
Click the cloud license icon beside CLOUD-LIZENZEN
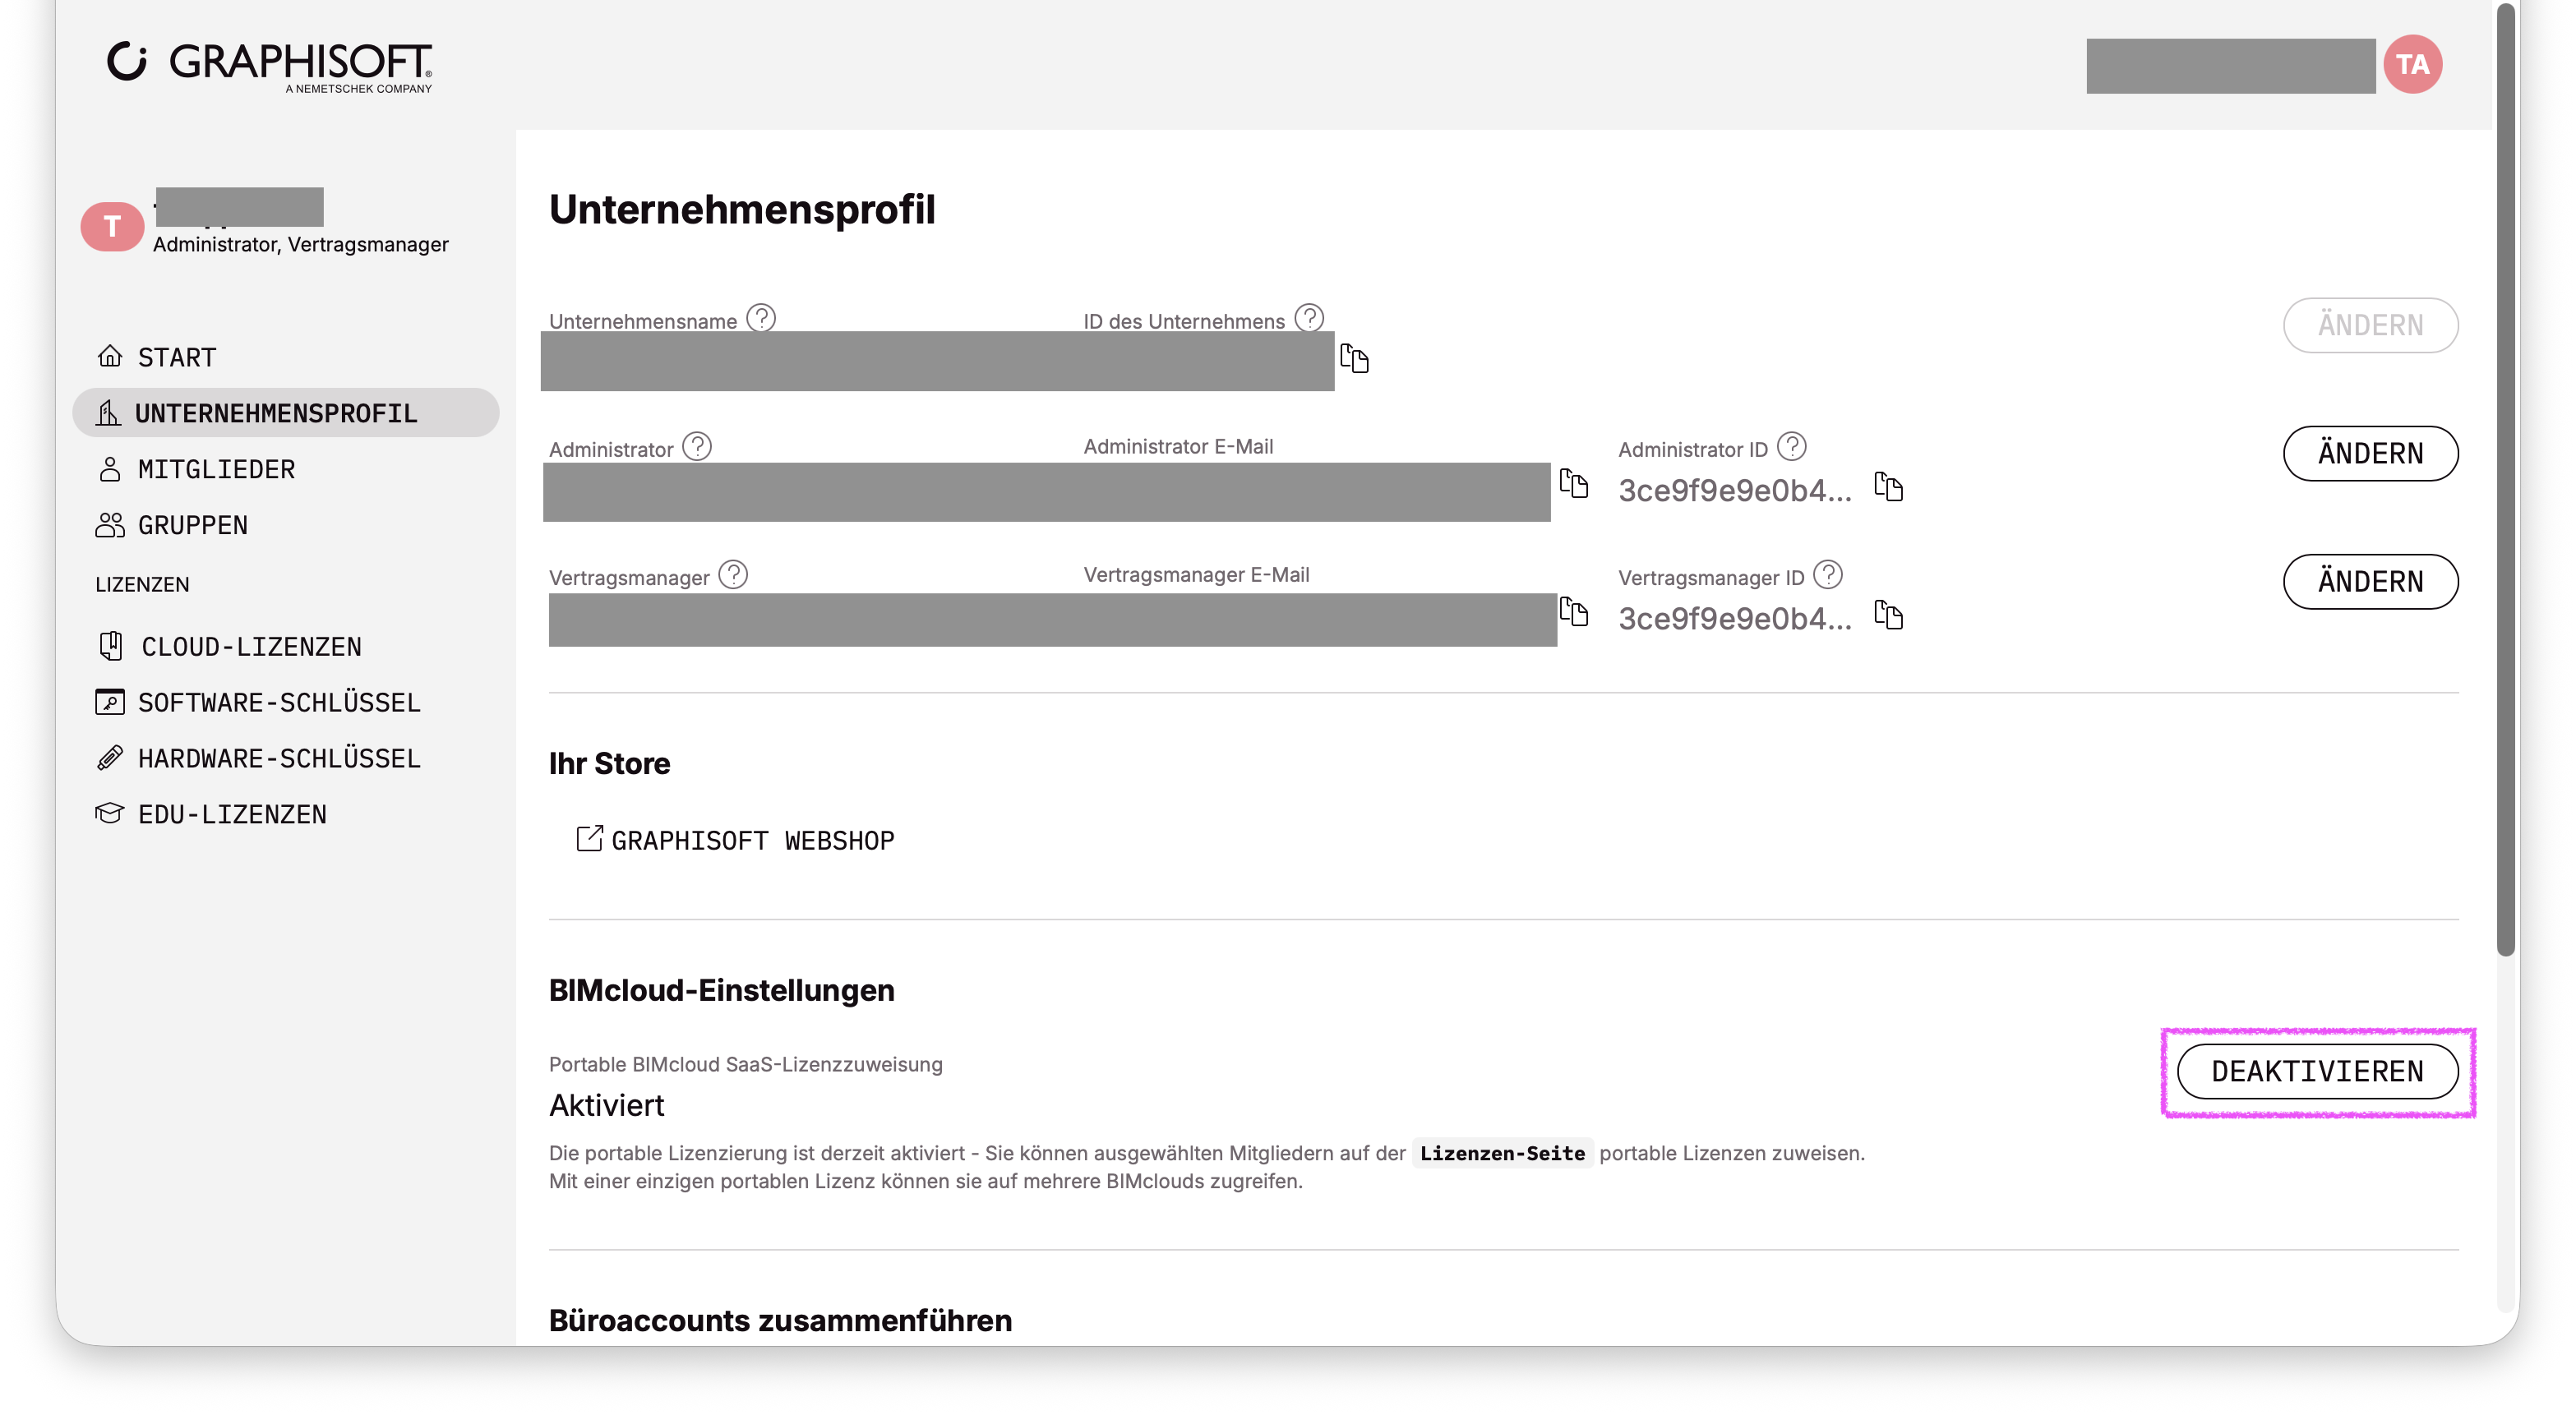click(111, 645)
